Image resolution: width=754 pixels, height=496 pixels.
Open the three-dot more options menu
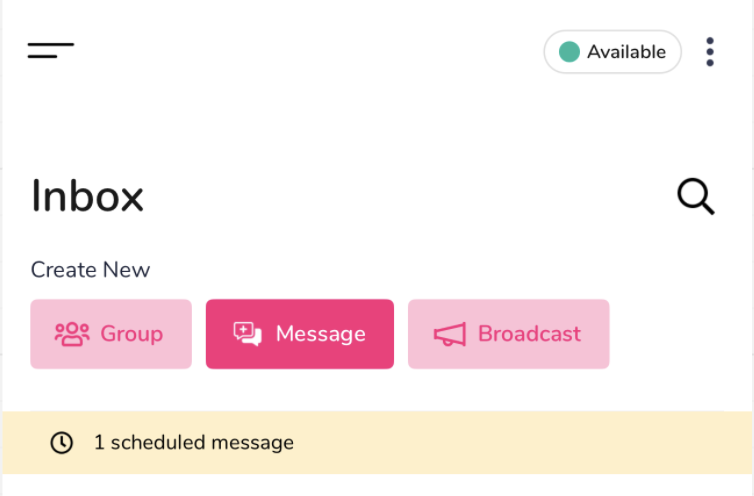click(710, 52)
